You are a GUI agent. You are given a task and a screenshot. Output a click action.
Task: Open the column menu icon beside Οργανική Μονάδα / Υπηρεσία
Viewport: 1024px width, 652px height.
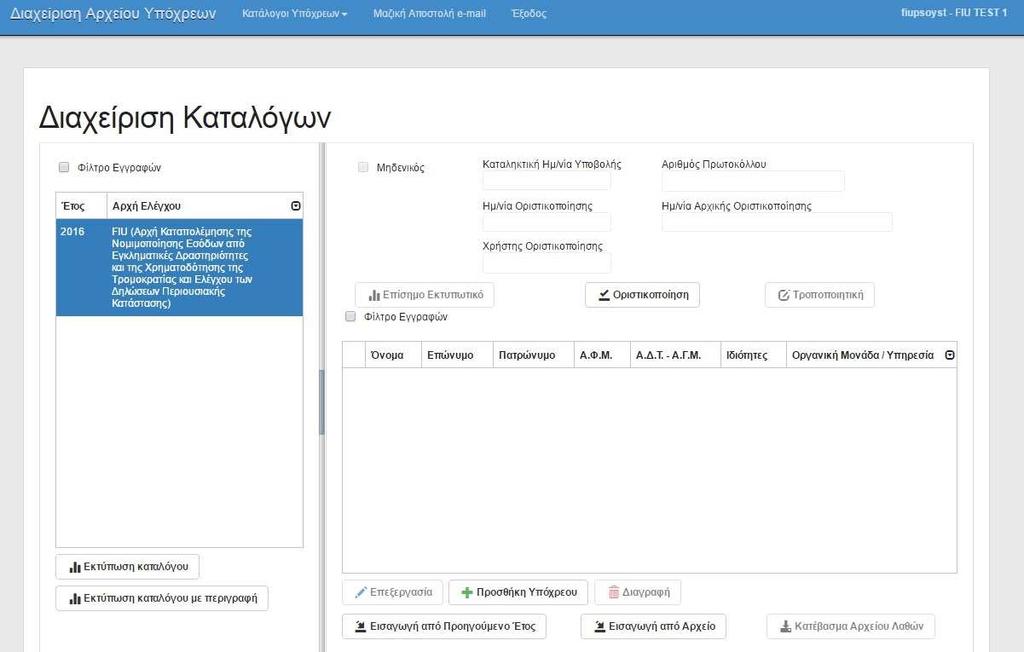pyautogui.click(x=950, y=355)
